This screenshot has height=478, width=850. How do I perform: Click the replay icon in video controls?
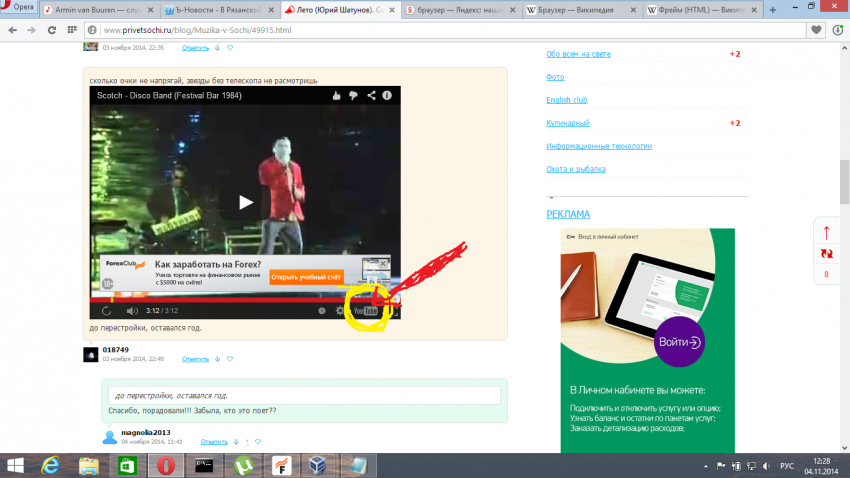coord(107,311)
